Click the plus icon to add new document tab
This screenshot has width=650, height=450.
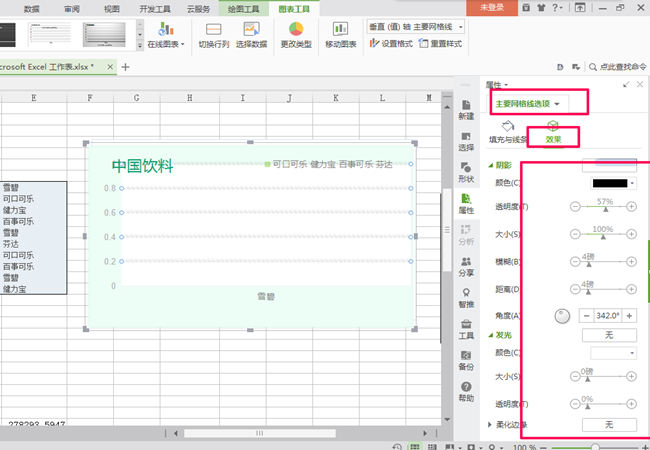pos(125,67)
